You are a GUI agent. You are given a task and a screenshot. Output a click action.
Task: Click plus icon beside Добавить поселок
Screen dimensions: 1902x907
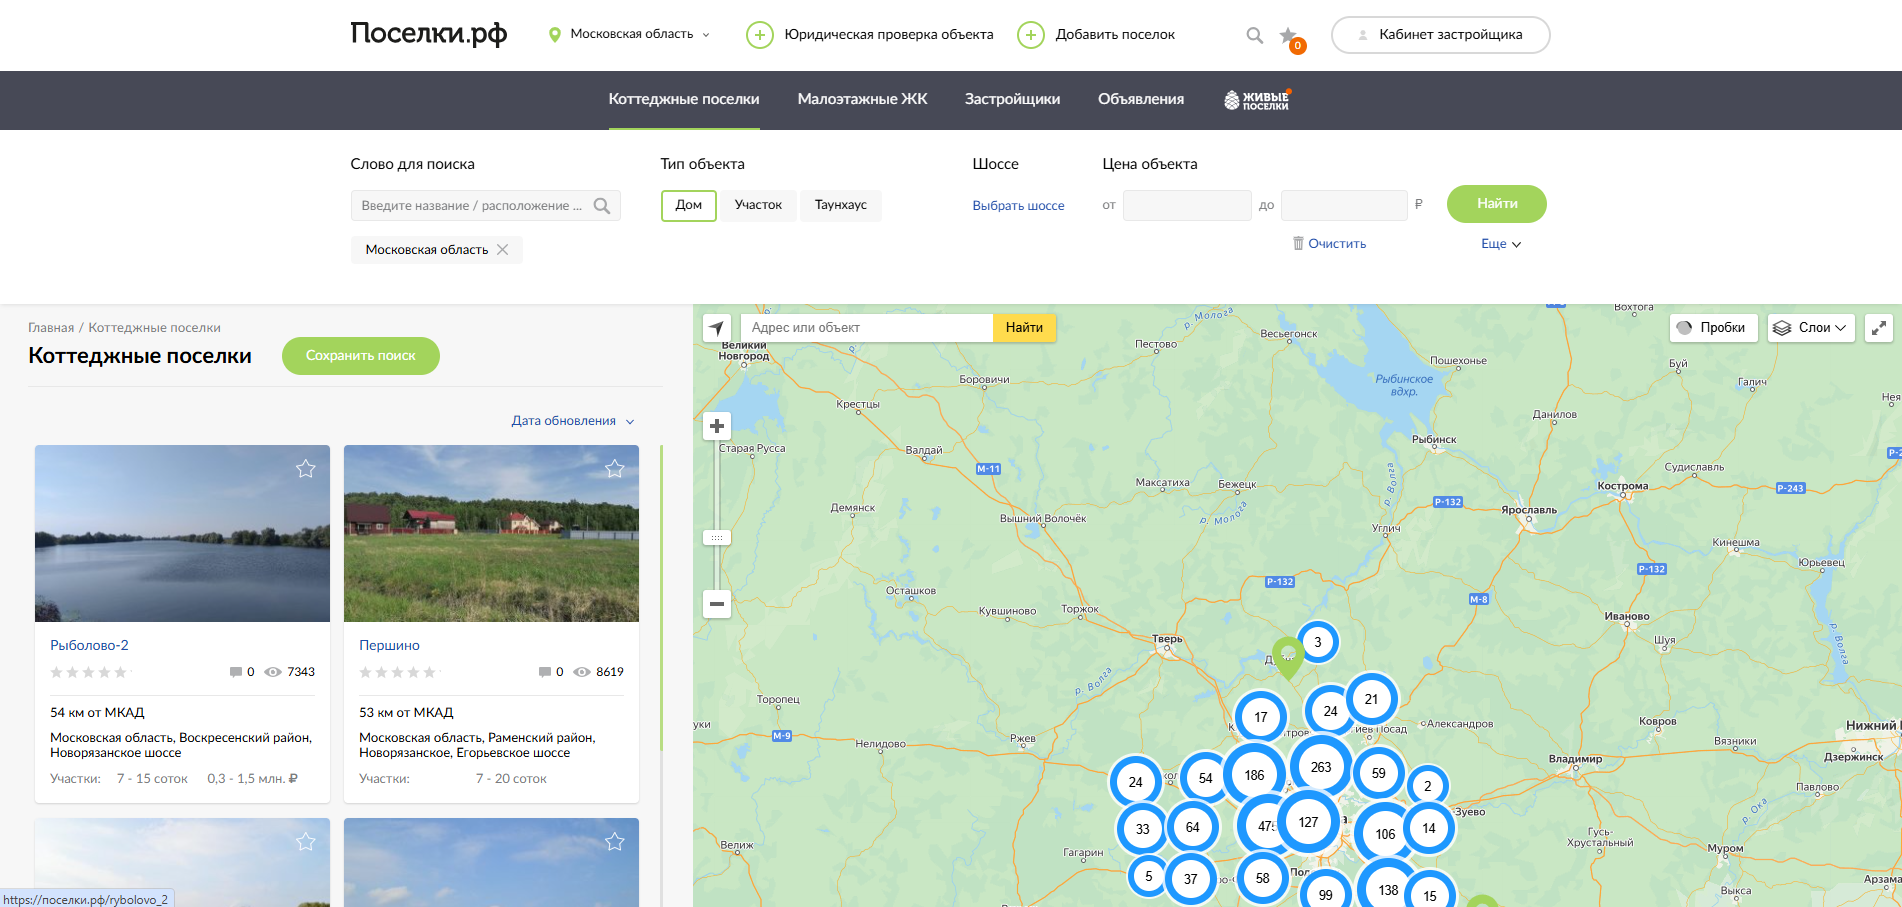(1031, 35)
